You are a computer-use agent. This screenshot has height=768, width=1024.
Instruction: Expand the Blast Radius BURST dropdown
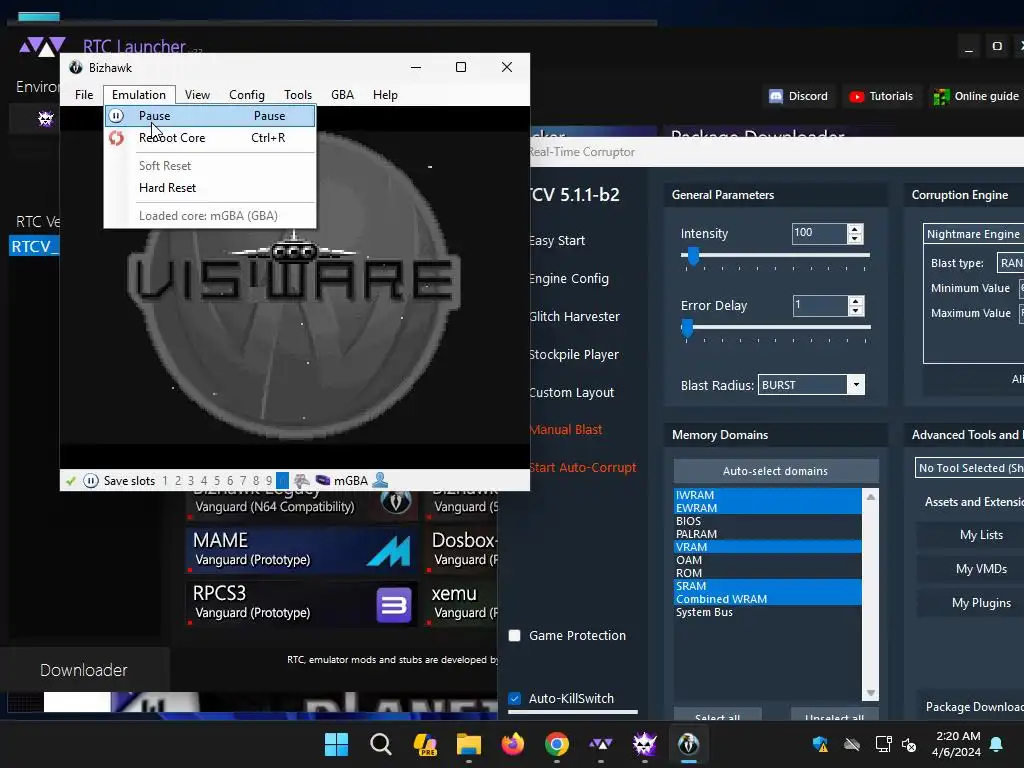(x=856, y=385)
